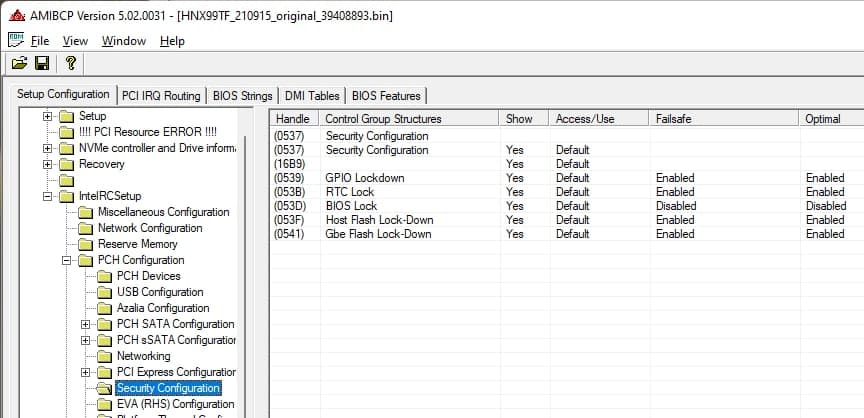
Task: Click the Help question mark icon
Action: click(70, 64)
